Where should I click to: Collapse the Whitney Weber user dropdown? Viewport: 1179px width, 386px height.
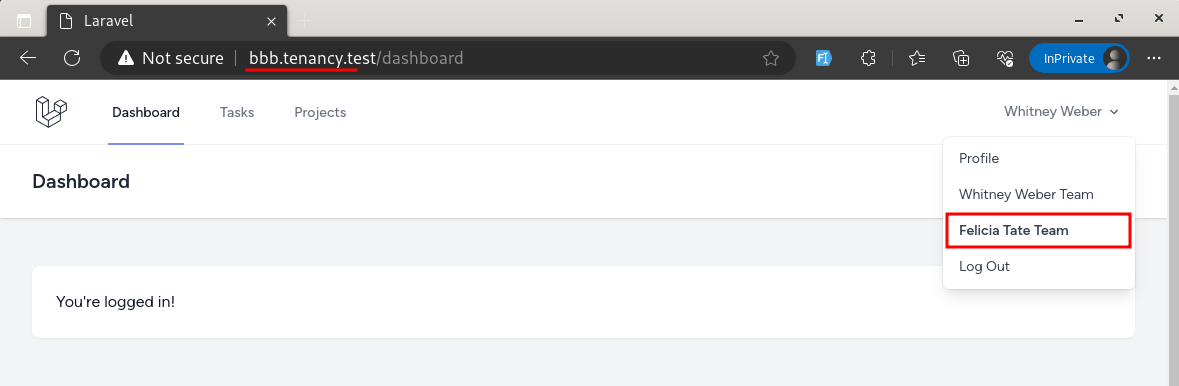pyautogui.click(x=1061, y=112)
